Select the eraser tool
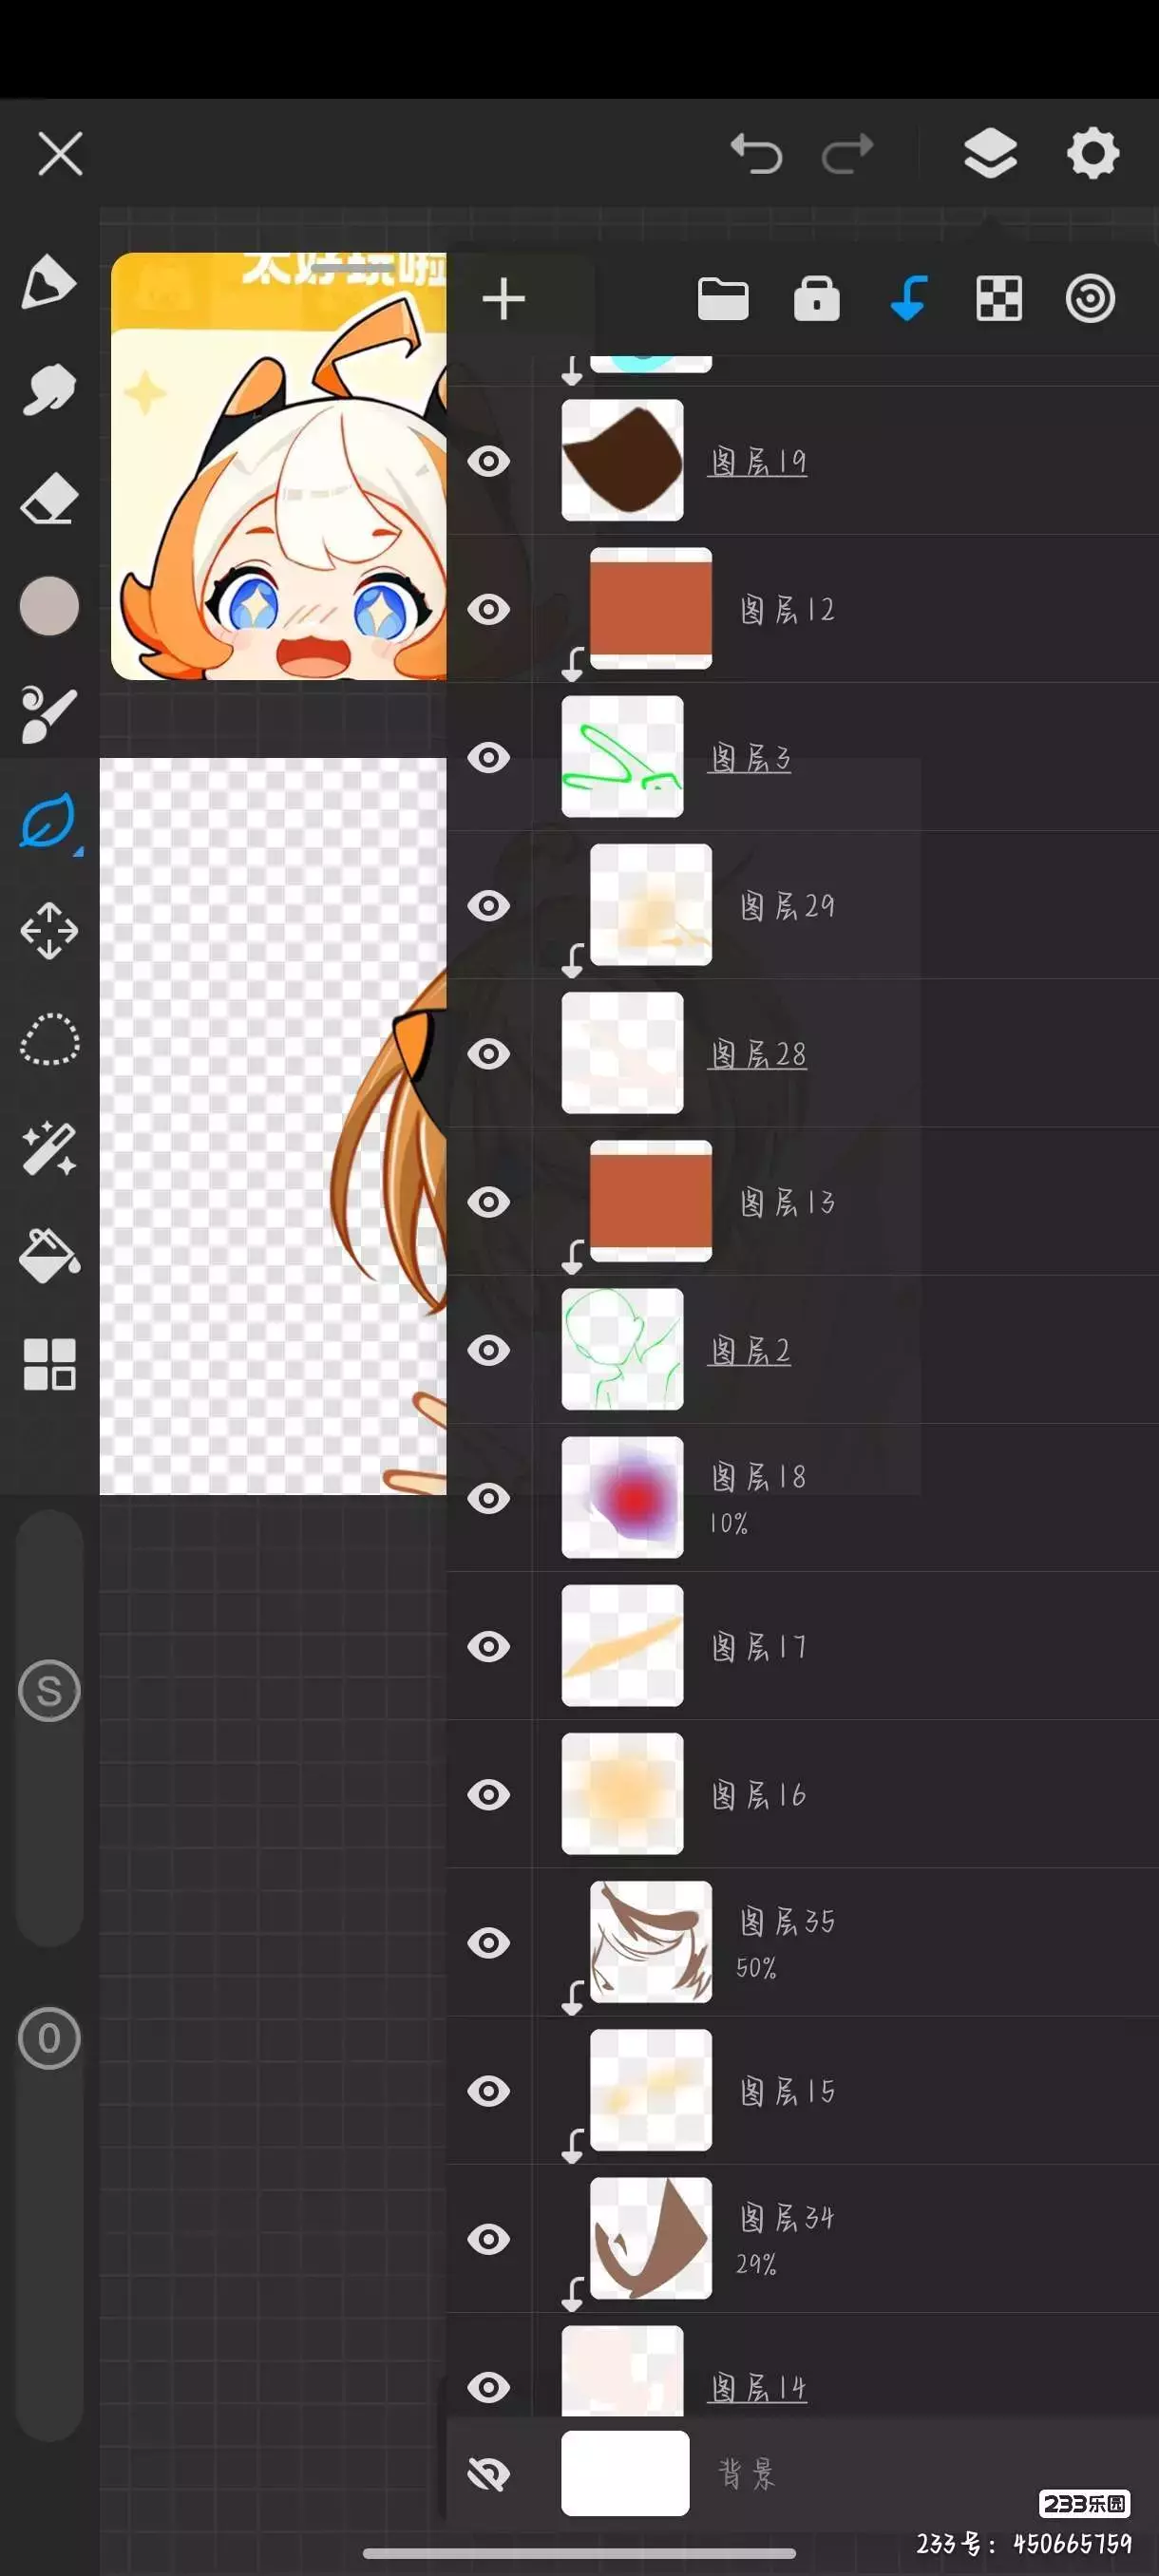 (49, 498)
